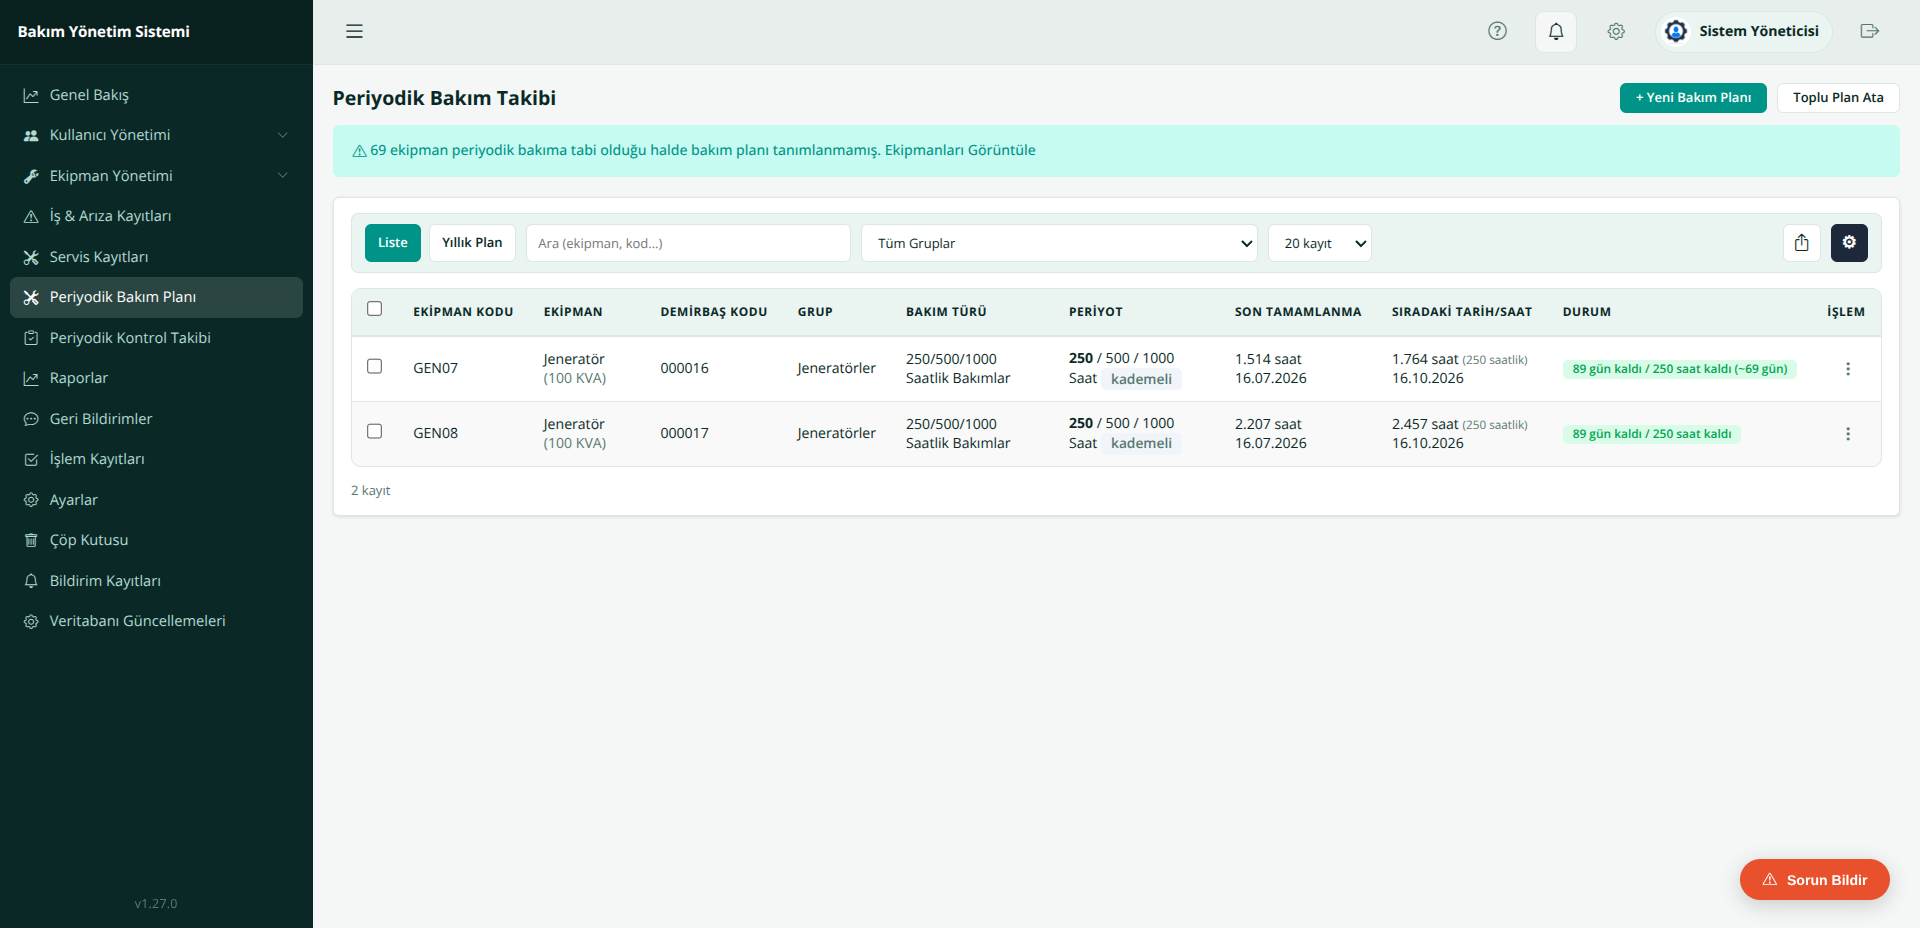Click the Veritabanı Güncellemeleri gear icon
This screenshot has height=928, width=1920.
pos(31,622)
